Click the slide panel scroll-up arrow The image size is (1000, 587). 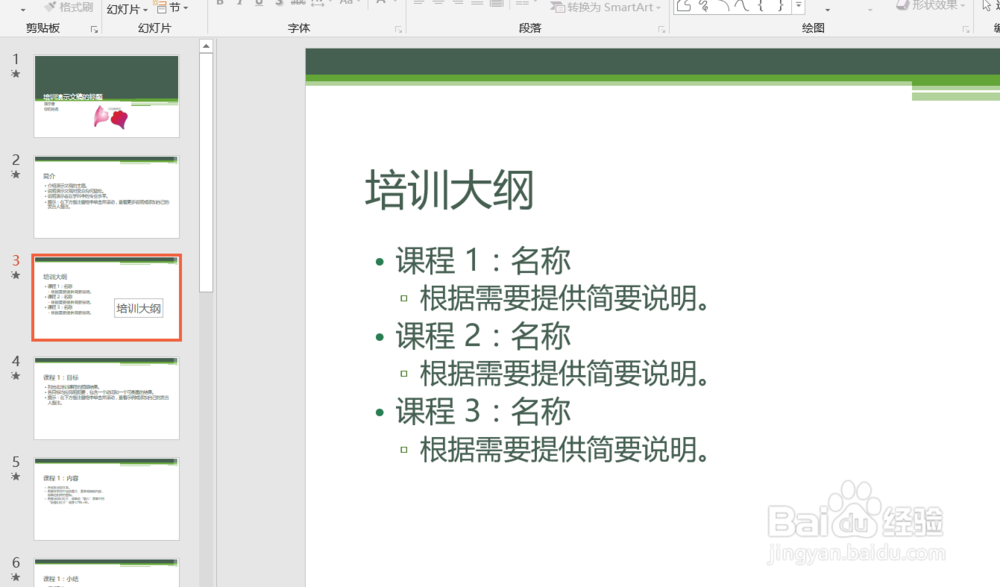206,47
